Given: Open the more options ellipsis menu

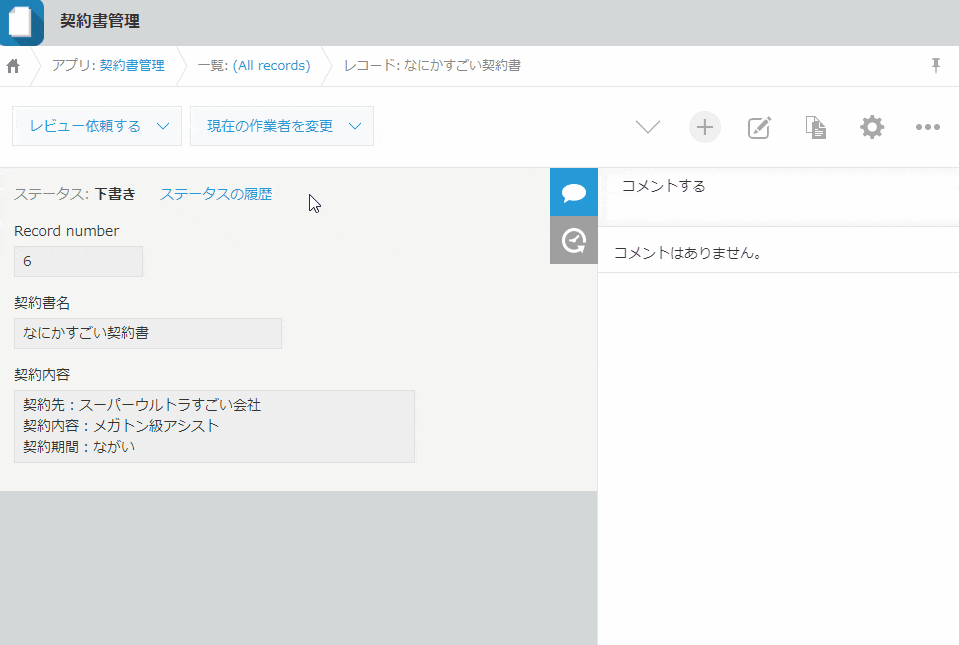Looking at the screenshot, I should [927, 127].
